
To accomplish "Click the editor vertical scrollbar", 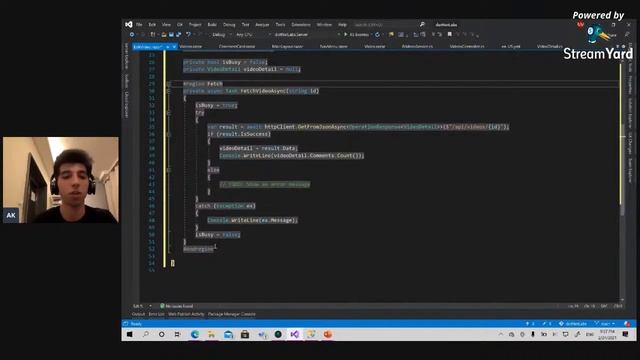I will pos(622,176).
